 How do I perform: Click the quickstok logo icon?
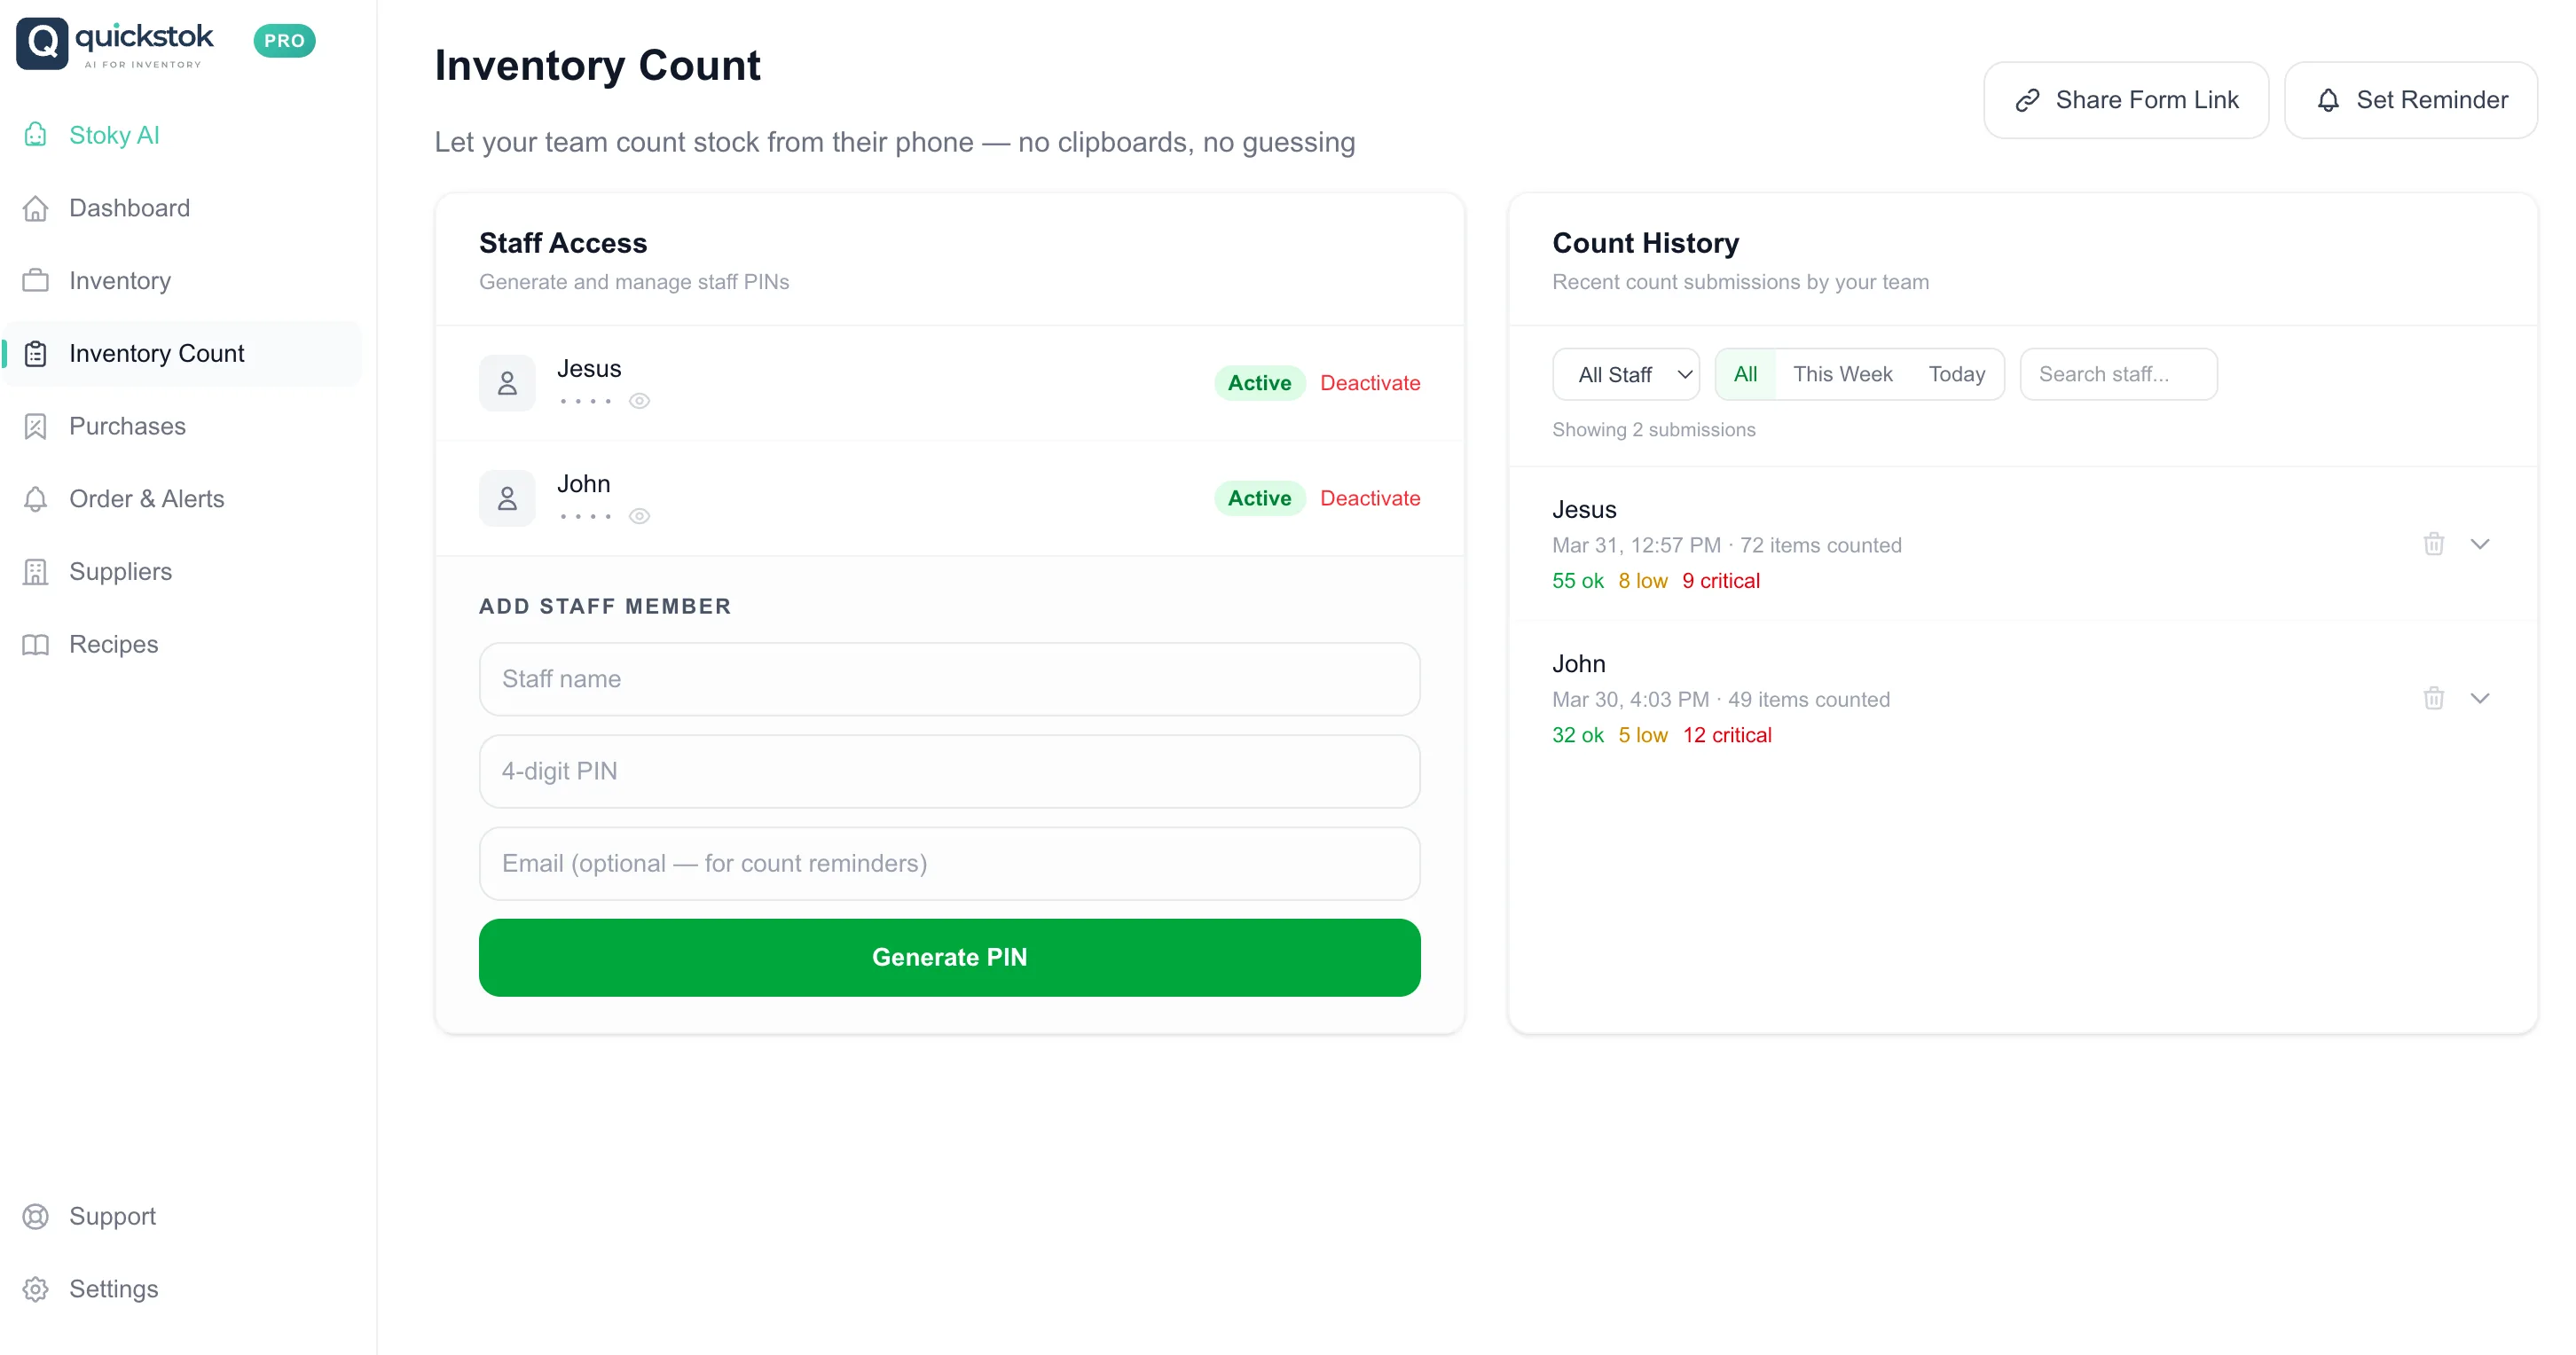(x=42, y=43)
